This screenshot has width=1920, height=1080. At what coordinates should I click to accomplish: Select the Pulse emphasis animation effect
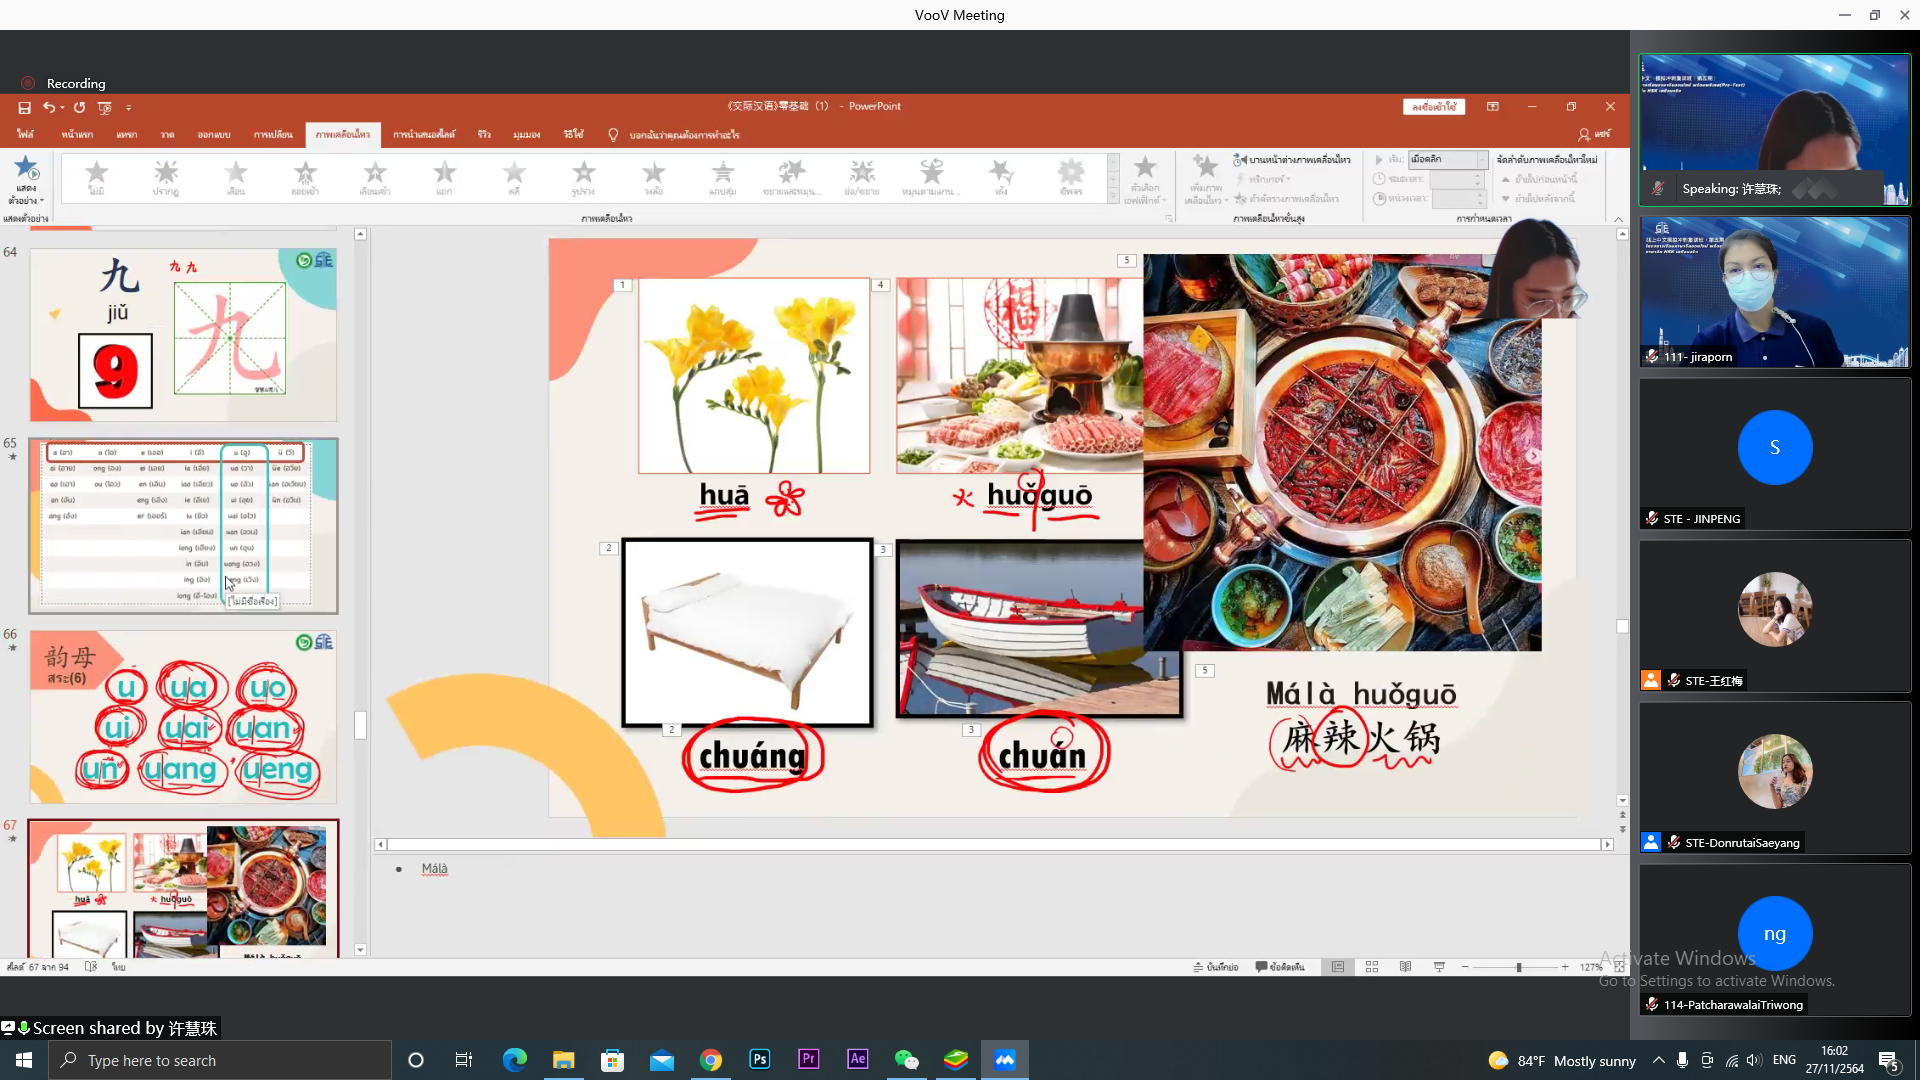tap(1071, 177)
